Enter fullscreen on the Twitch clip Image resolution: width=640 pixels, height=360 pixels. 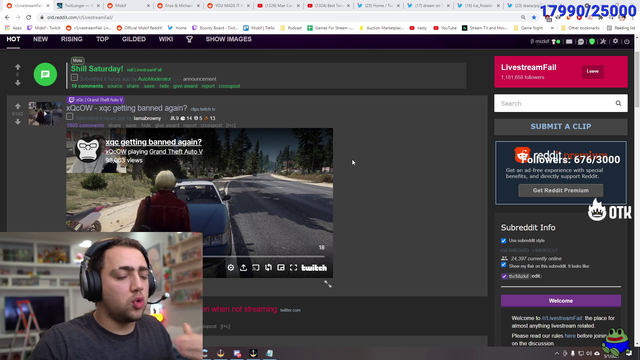point(293,268)
